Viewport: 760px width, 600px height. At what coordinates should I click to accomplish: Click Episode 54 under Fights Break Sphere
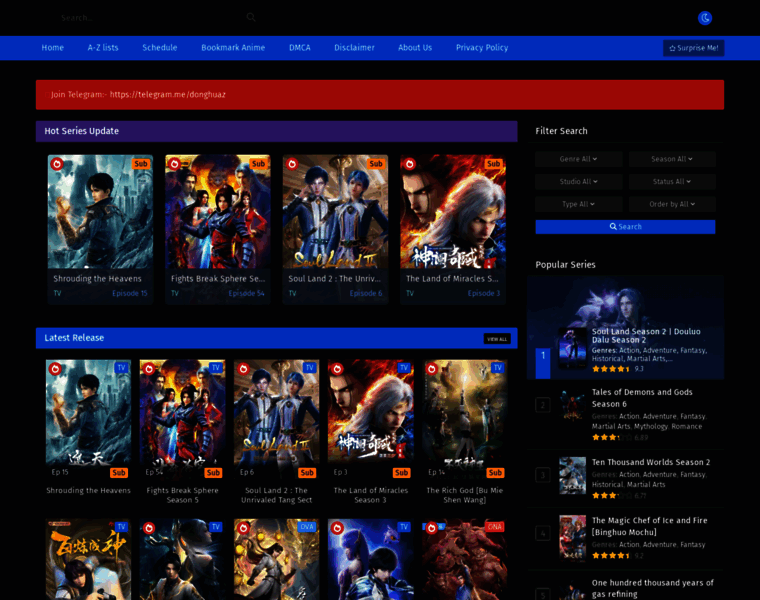click(246, 293)
